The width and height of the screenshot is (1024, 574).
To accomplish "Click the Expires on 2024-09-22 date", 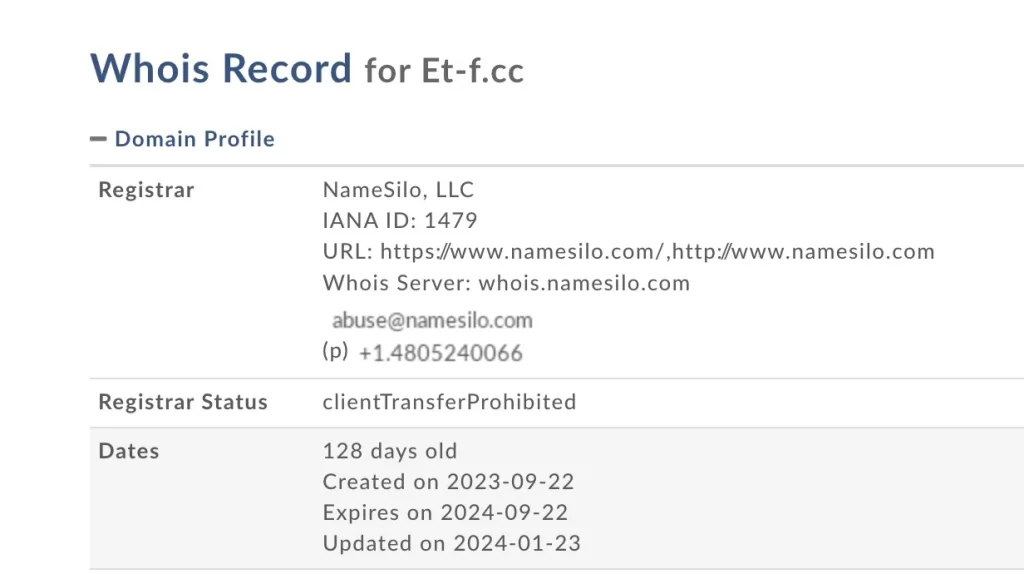I will tap(445, 513).
